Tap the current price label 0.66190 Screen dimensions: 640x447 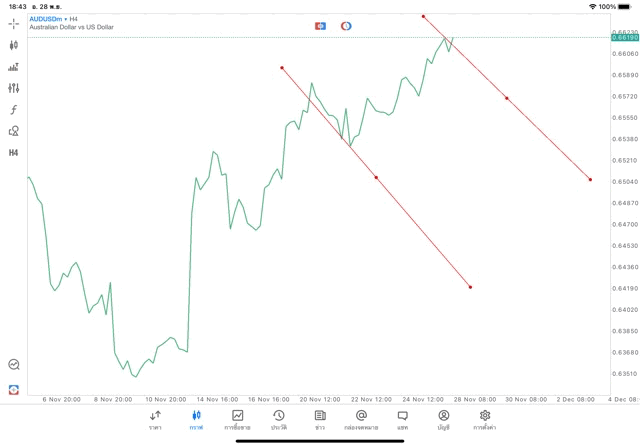tap(627, 37)
